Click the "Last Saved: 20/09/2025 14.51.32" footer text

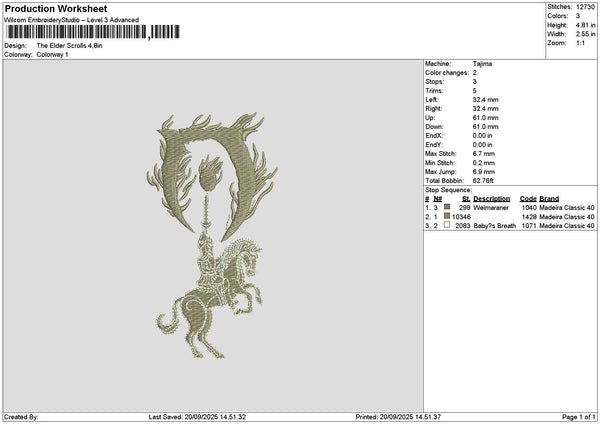[197, 417]
